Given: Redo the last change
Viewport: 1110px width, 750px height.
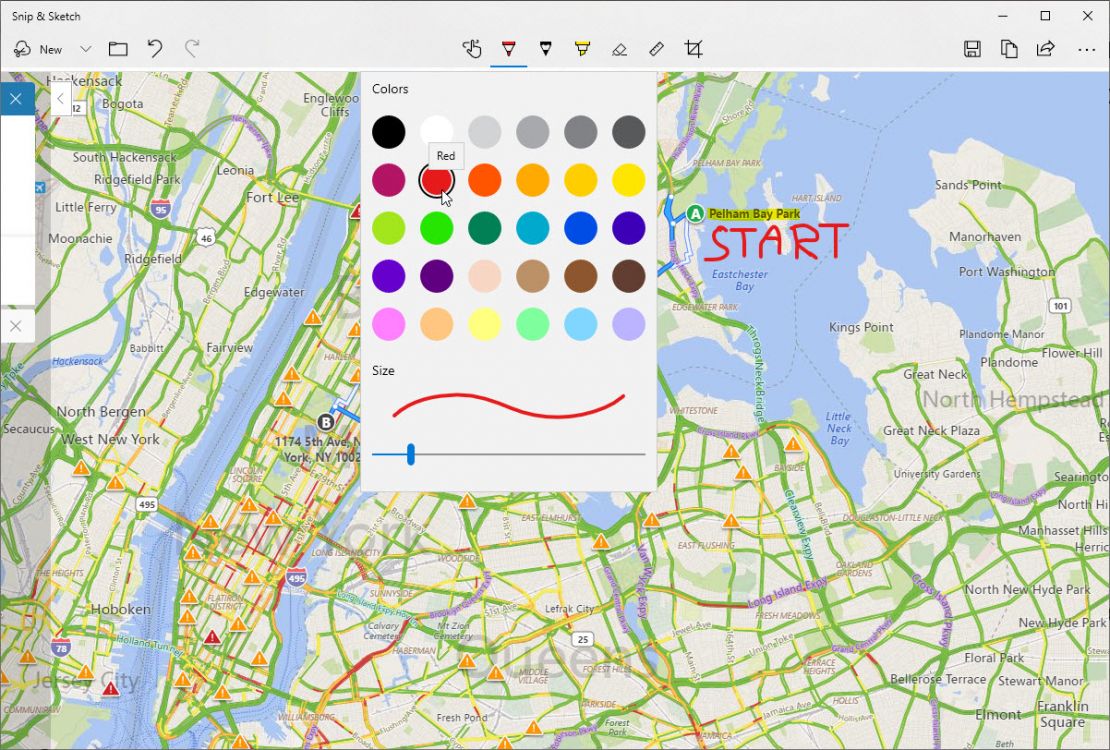Looking at the screenshot, I should coord(191,48).
